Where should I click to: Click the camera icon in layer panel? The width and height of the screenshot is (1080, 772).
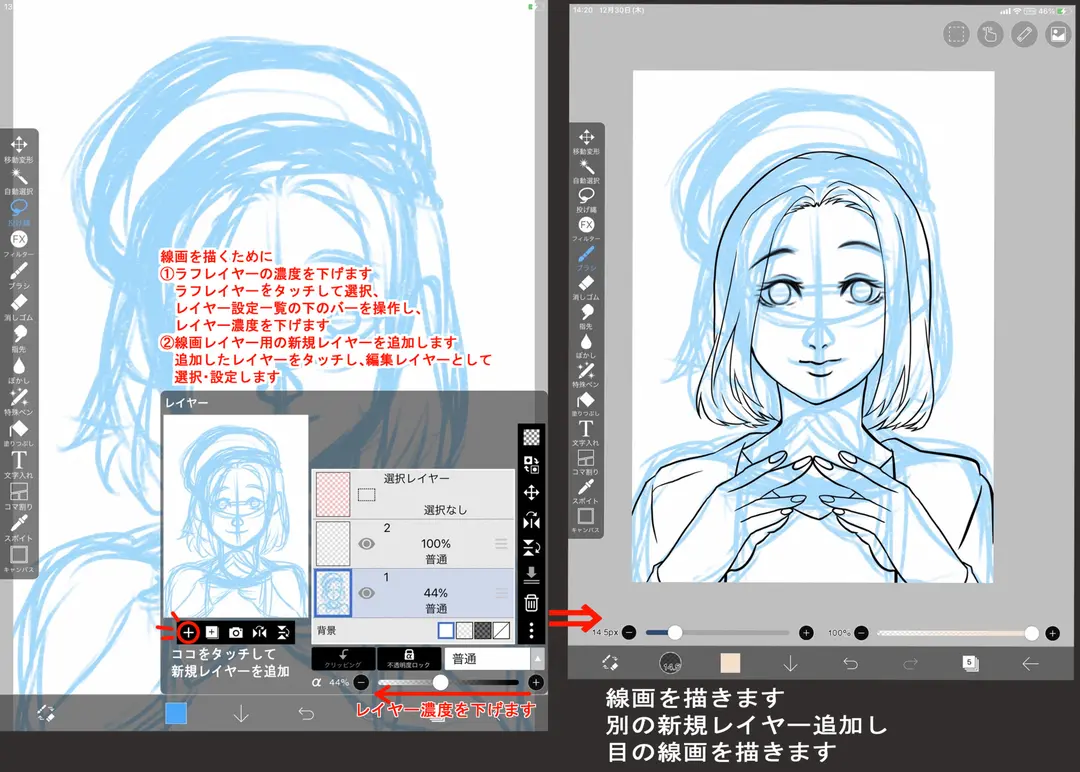click(236, 632)
